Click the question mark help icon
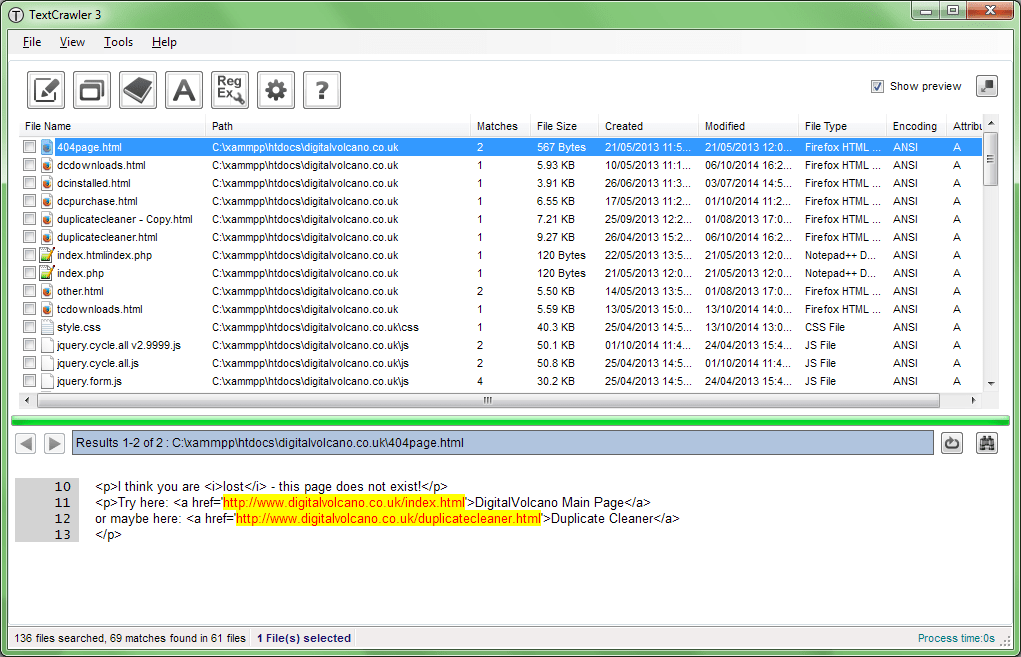Viewport: 1021px width, 657px height. (x=321, y=89)
